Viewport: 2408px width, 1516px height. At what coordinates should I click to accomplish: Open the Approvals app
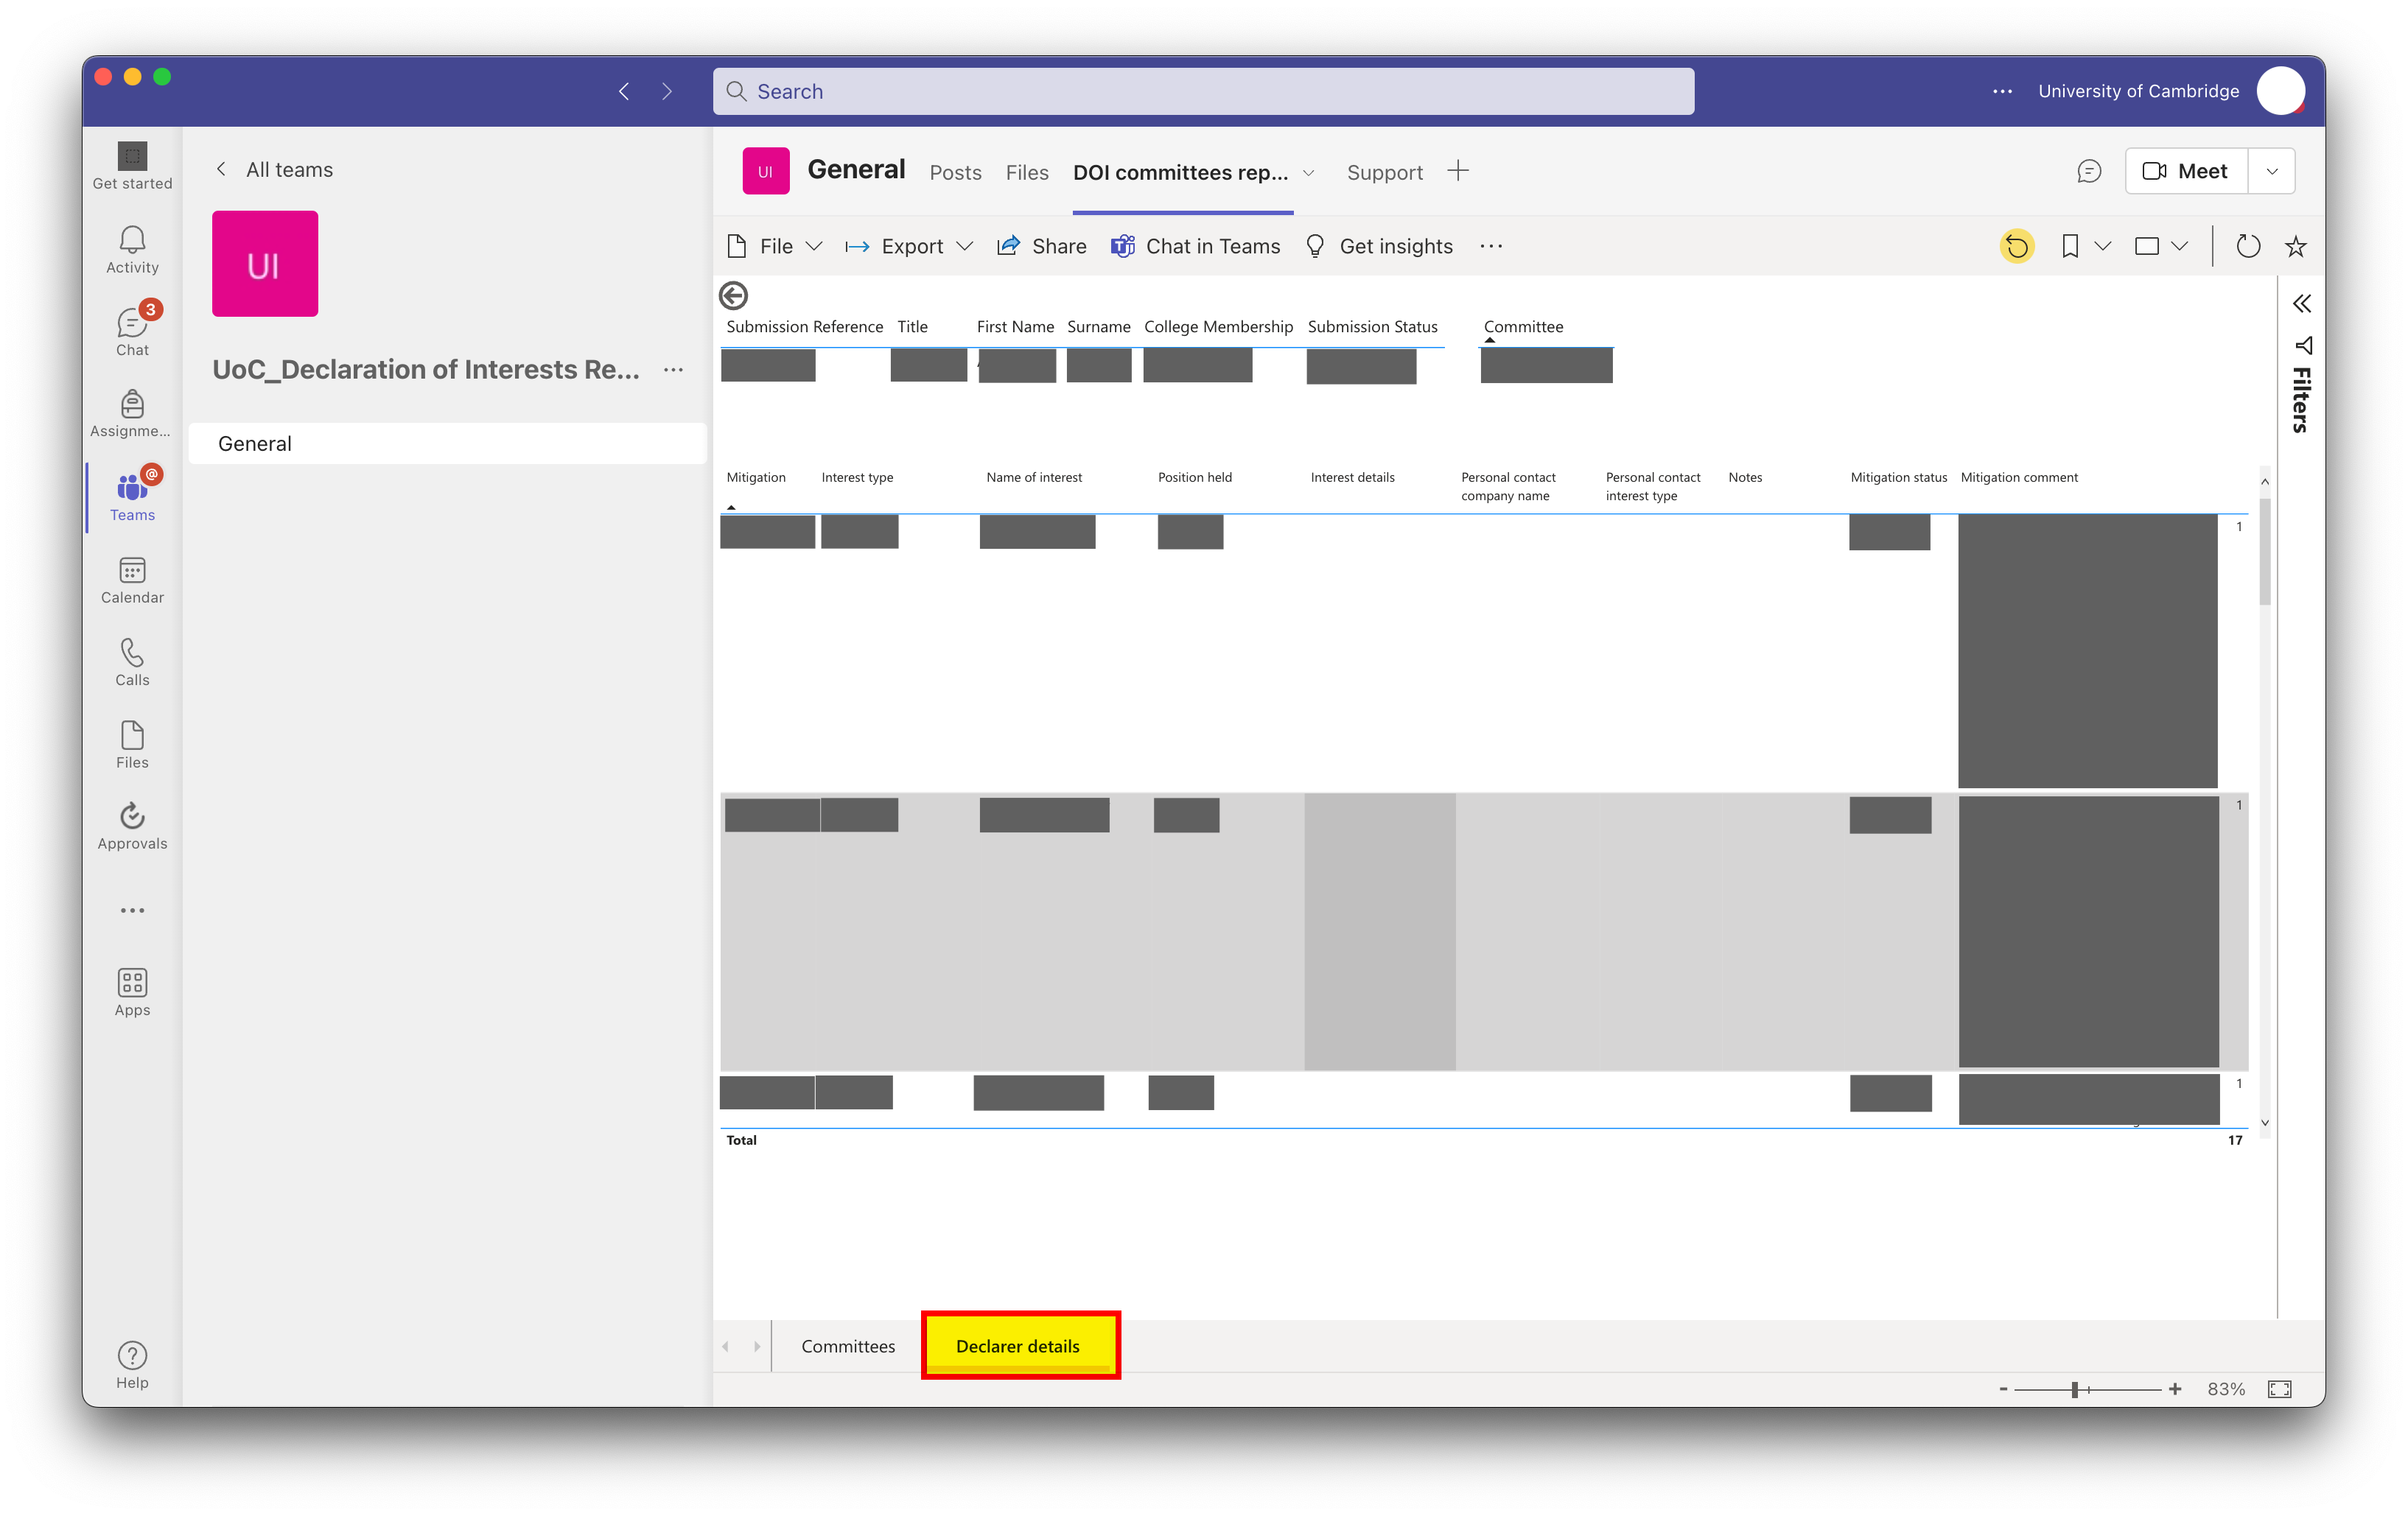pos(132,827)
